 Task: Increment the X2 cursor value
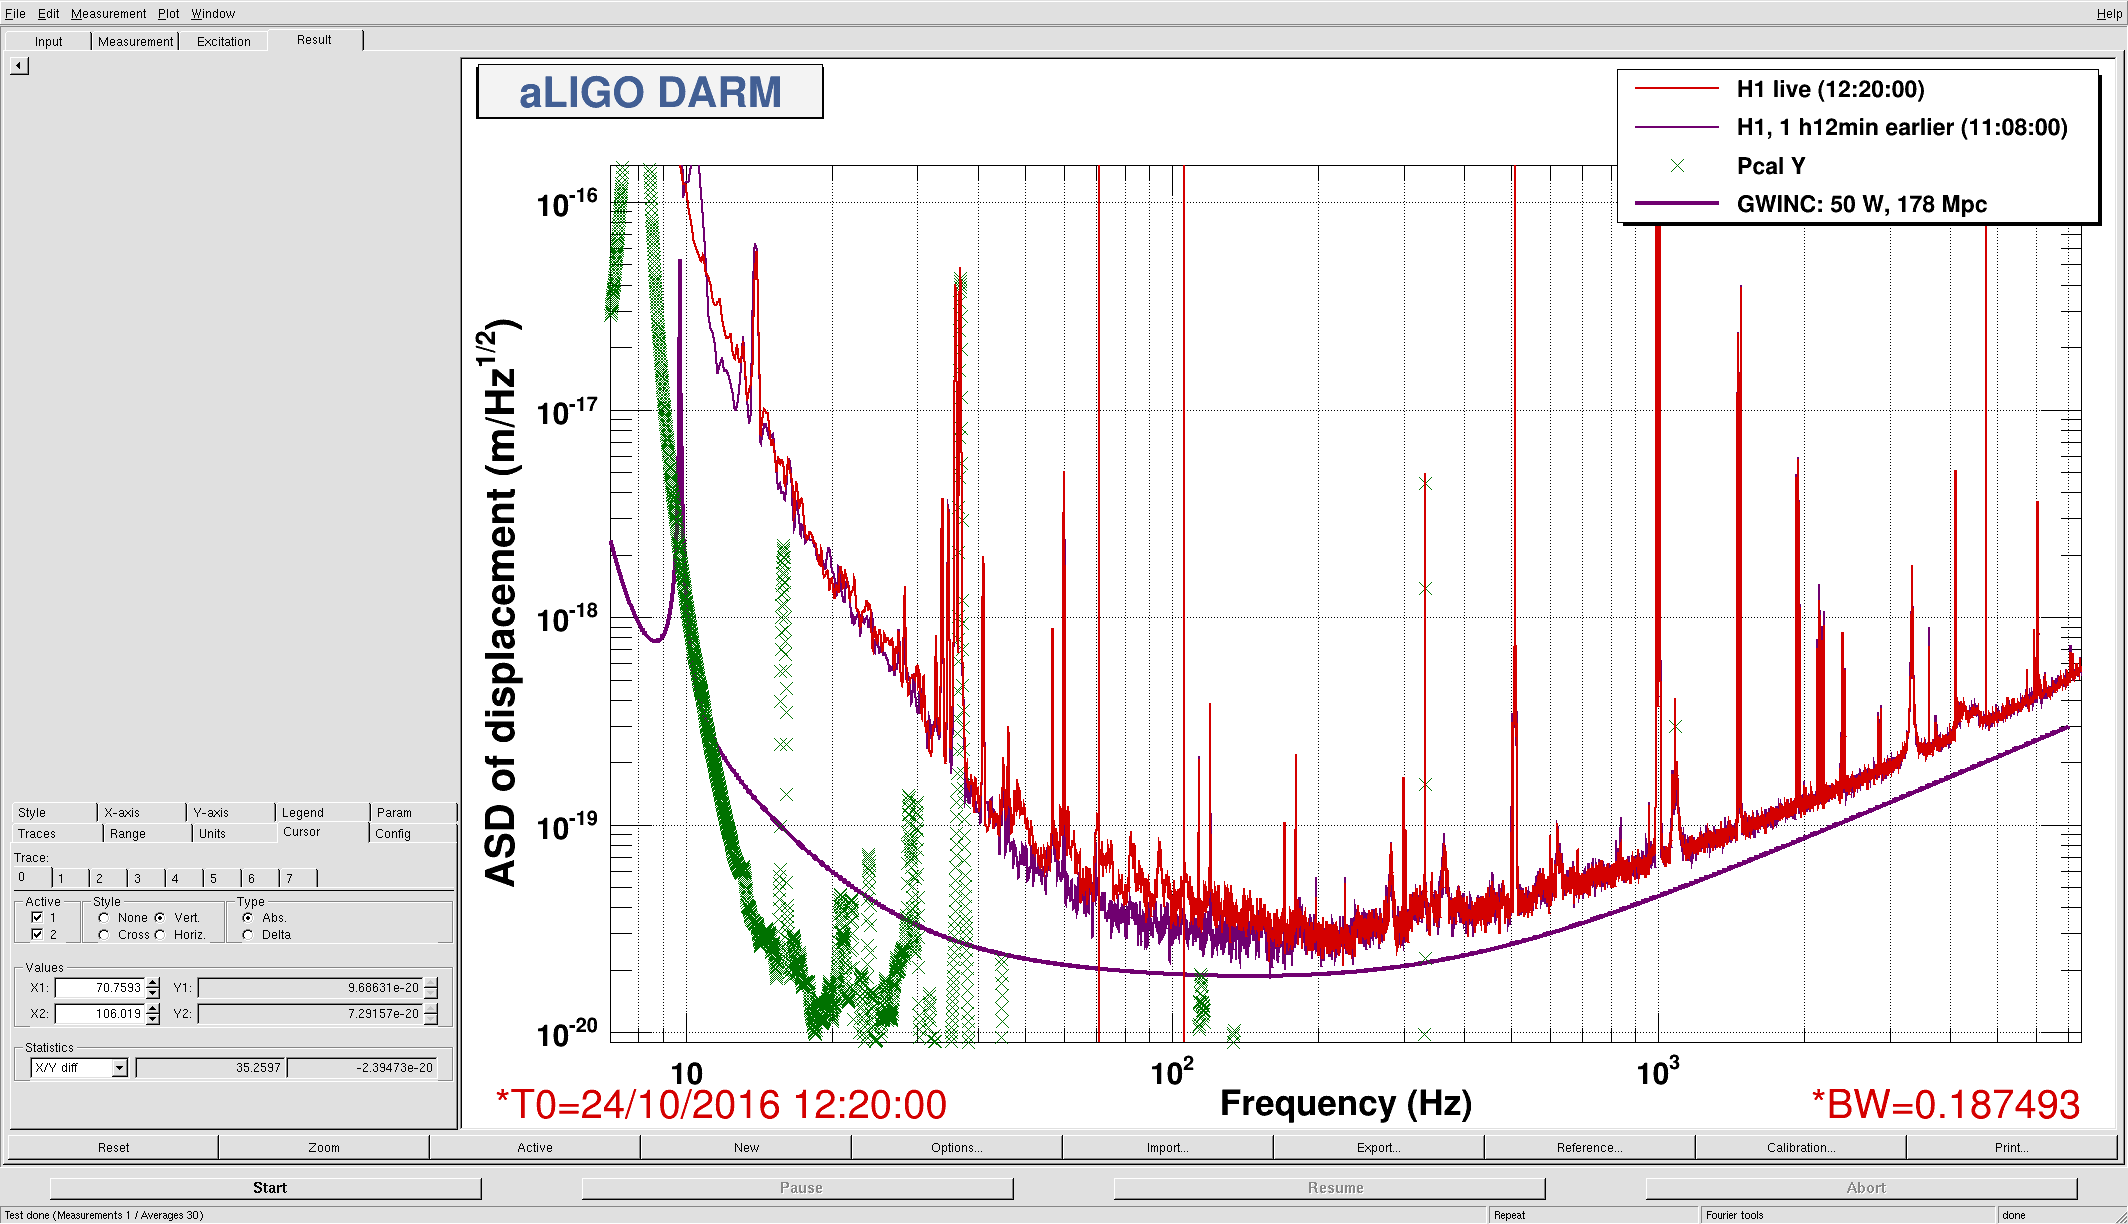tap(153, 1009)
